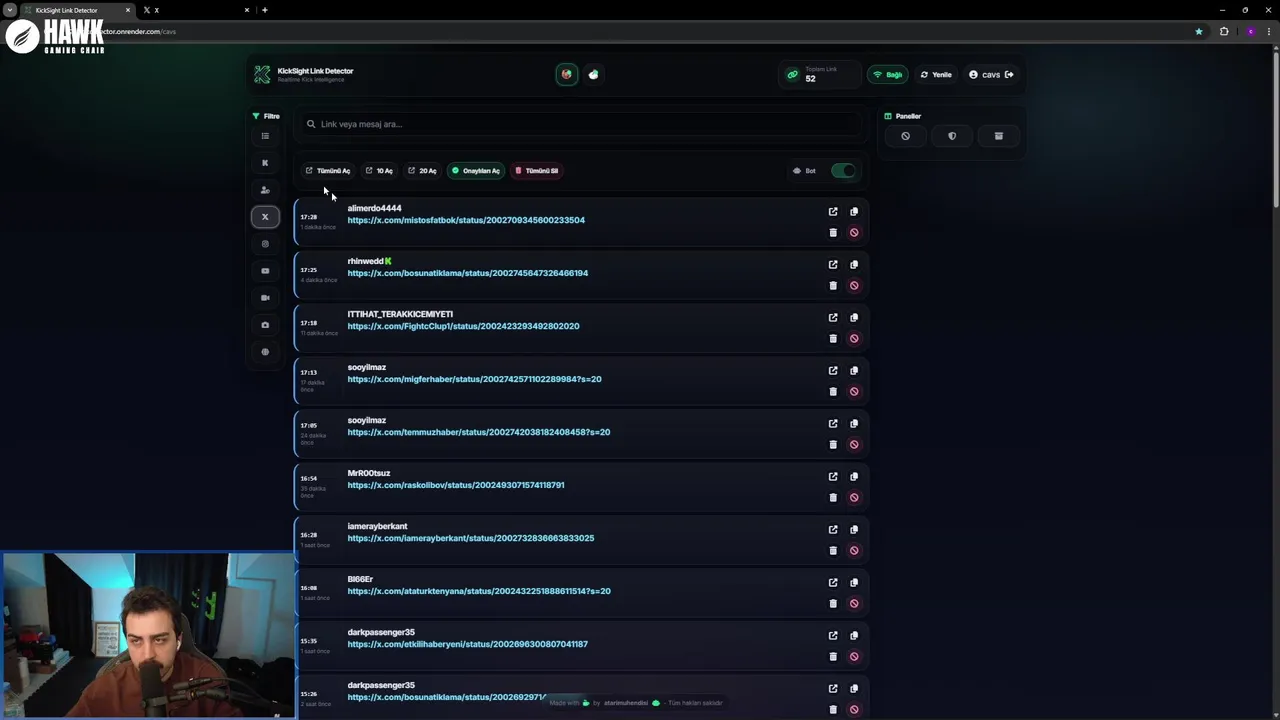
Task: Select the Kick filter icon in sidebar
Action: [x=265, y=163]
